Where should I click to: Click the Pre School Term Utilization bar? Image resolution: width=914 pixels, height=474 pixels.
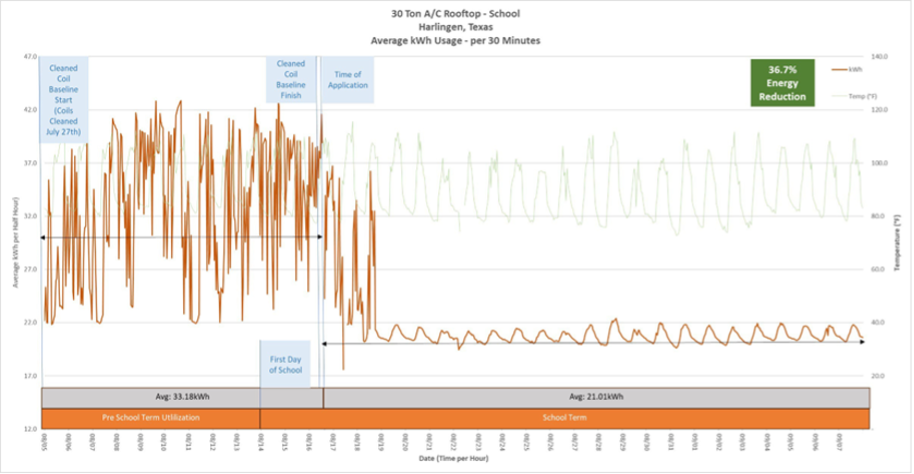[x=150, y=419]
